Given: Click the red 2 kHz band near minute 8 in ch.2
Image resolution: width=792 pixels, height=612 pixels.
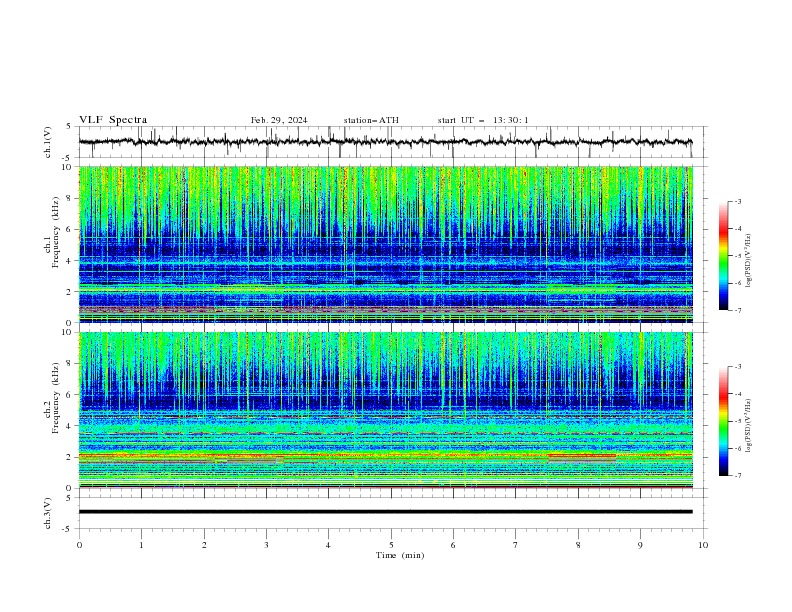Looking at the screenshot, I should pyautogui.click(x=582, y=456).
